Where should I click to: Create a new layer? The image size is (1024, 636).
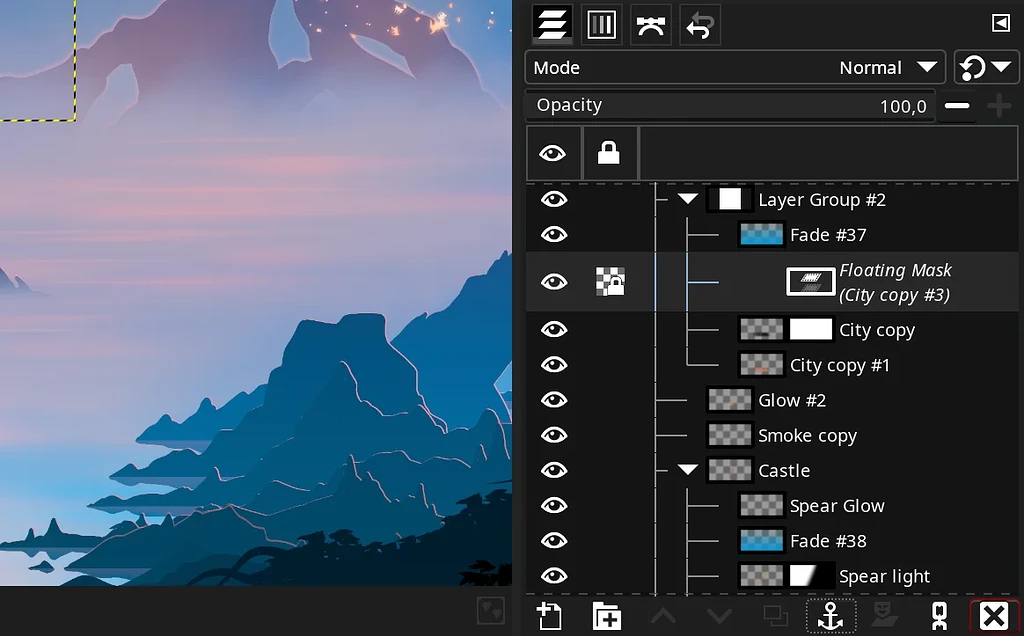549,616
